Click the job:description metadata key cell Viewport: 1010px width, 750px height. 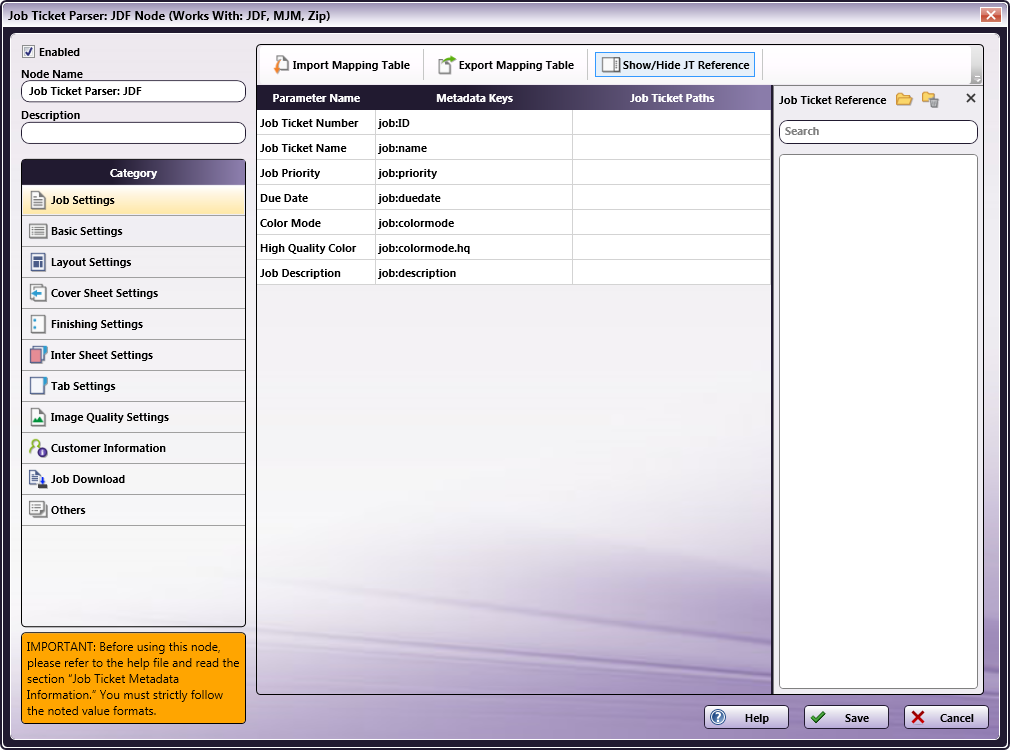coord(474,273)
